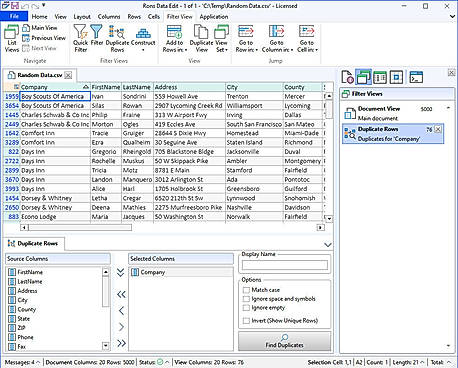Go to Main View
This screenshot has height=368, width=458.
[x=40, y=28]
